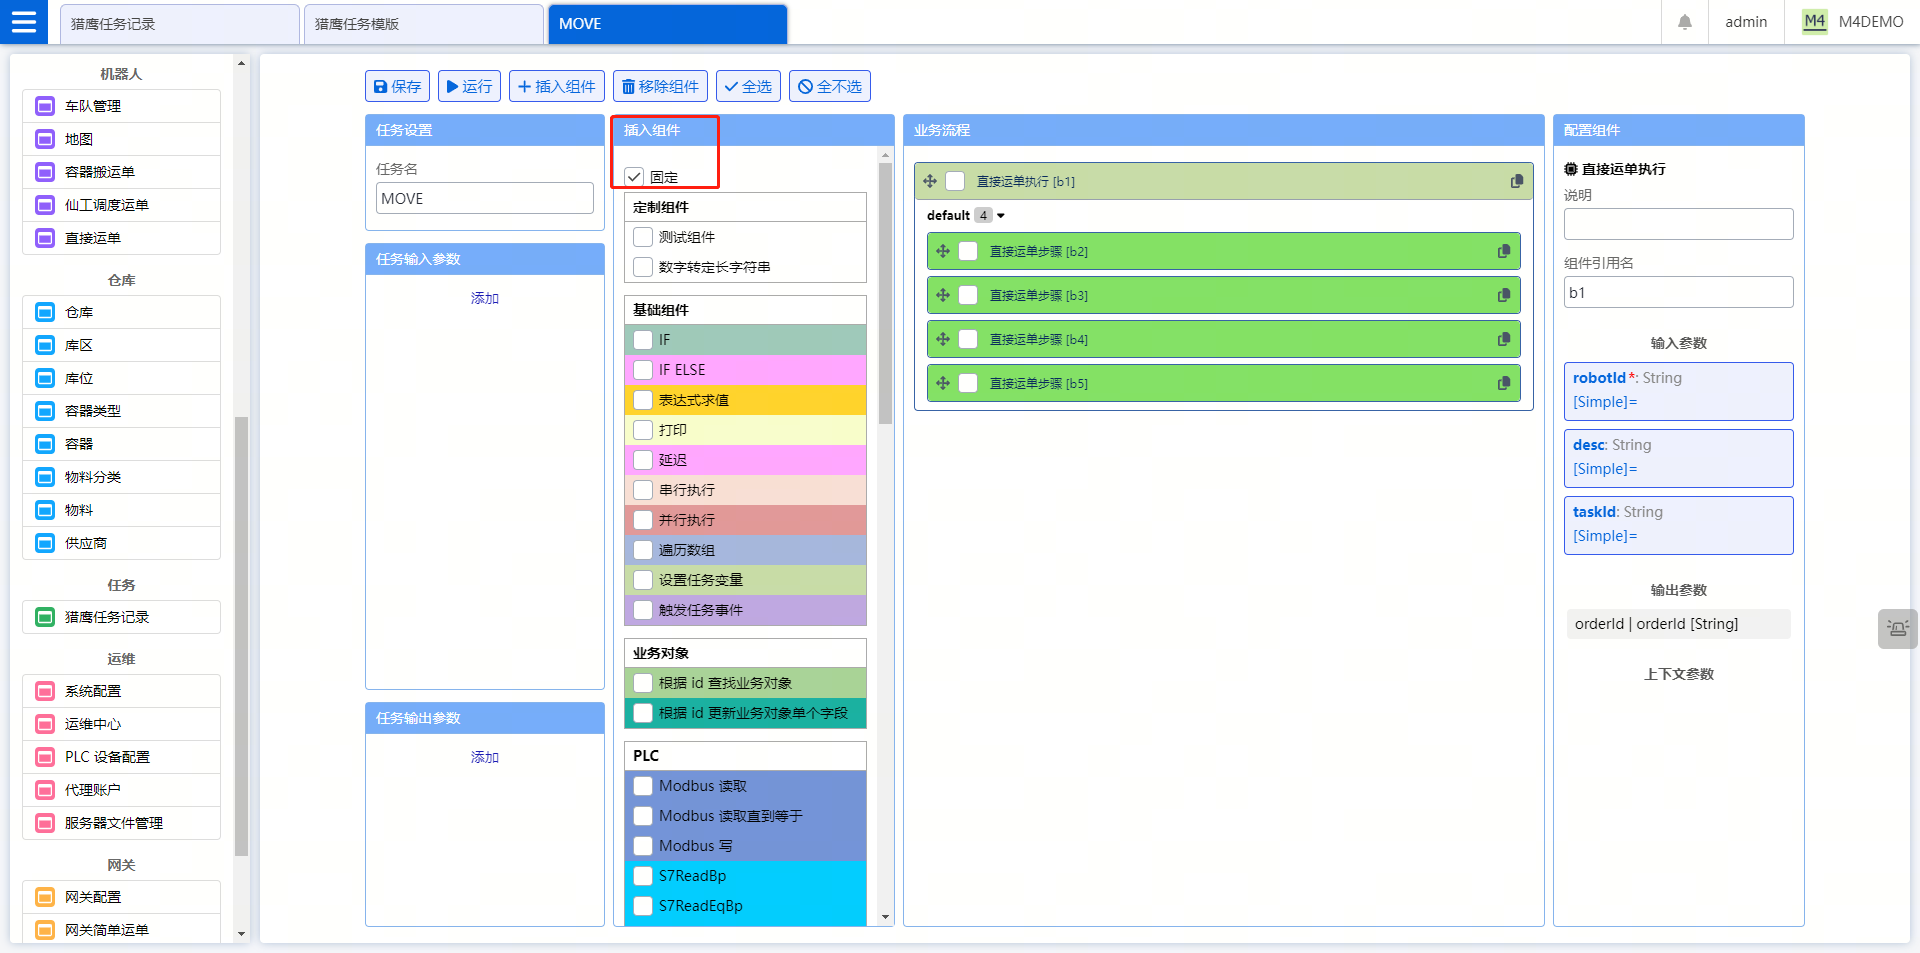
Task: Click 仓库 sidebar item icon
Action: 45,312
